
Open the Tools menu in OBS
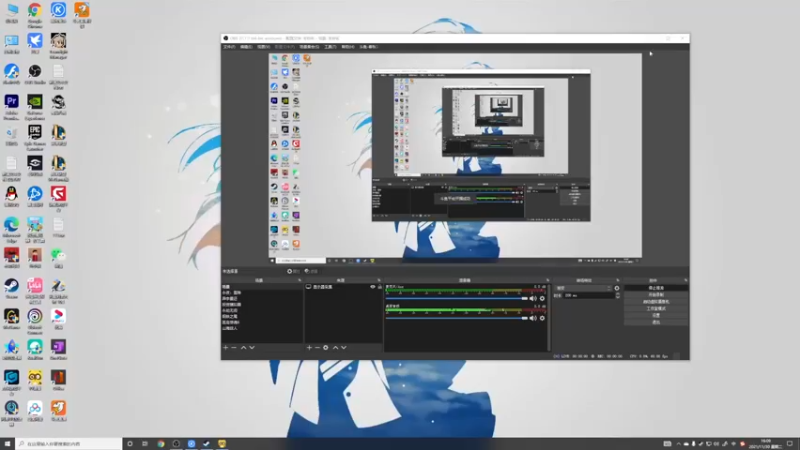point(330,47)
